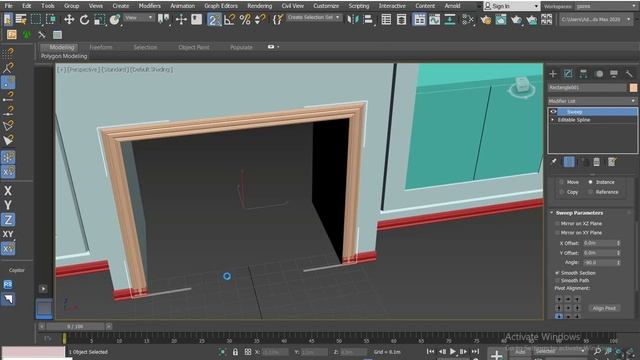Switch to the Object Paint ribbon tab
Screen dimensions: 640x360
point(193,47)
